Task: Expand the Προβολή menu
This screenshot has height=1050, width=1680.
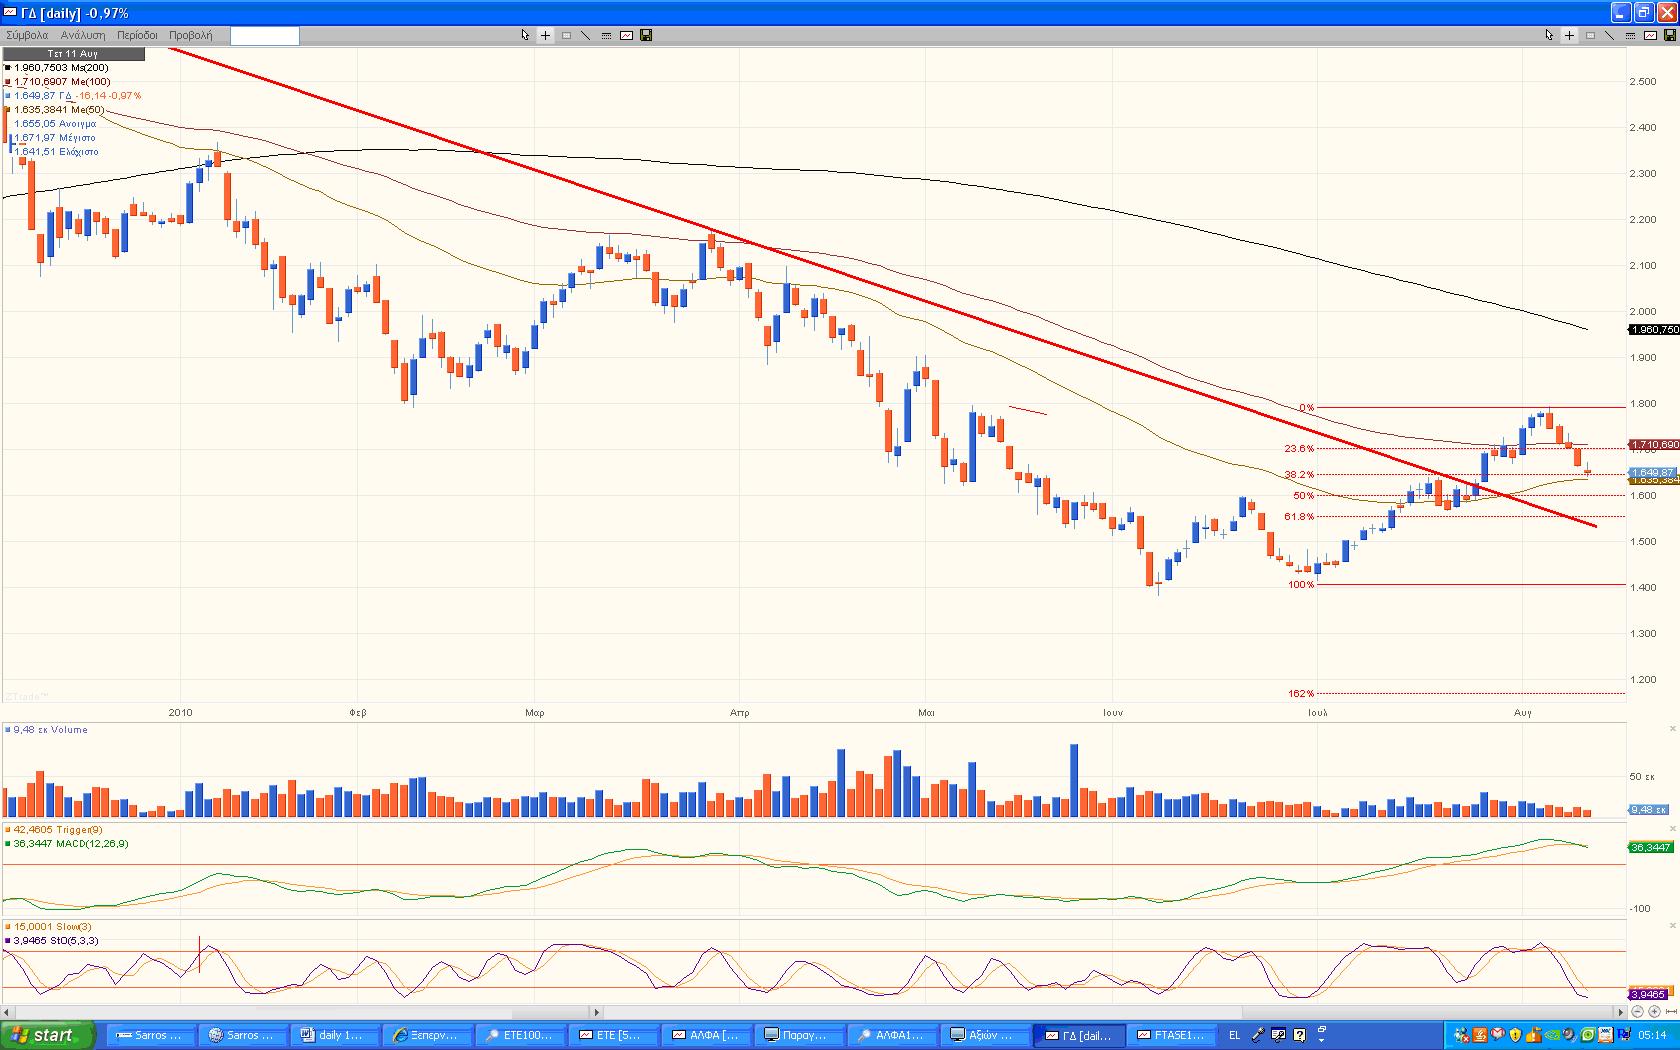Action: coord(190,35)
